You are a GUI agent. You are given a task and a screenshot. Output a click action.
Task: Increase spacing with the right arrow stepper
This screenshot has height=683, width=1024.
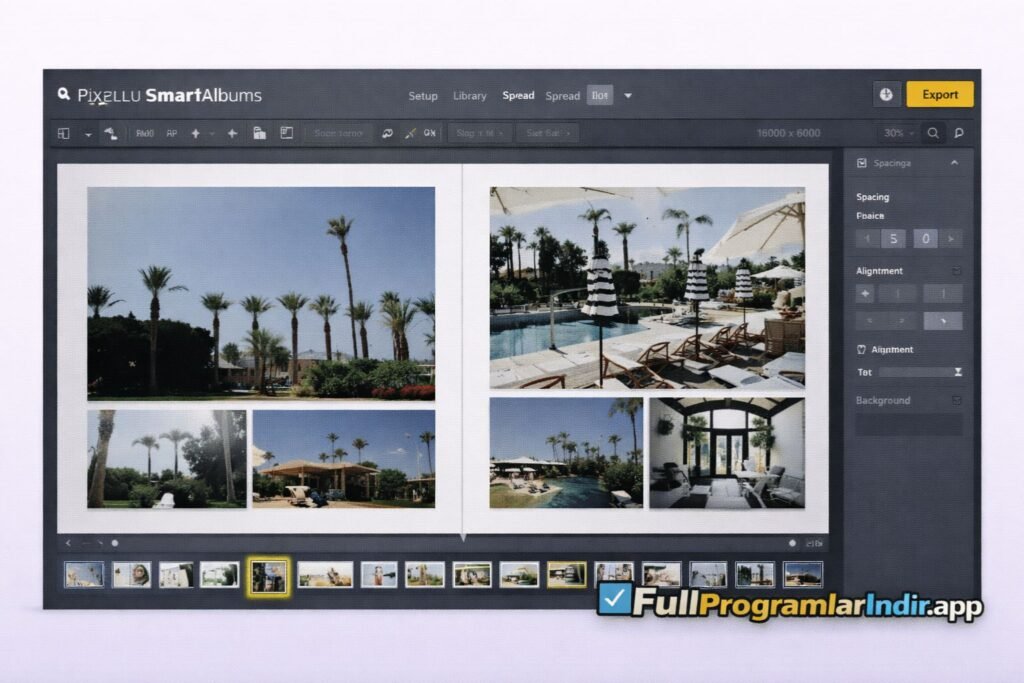tap(951, 239)
